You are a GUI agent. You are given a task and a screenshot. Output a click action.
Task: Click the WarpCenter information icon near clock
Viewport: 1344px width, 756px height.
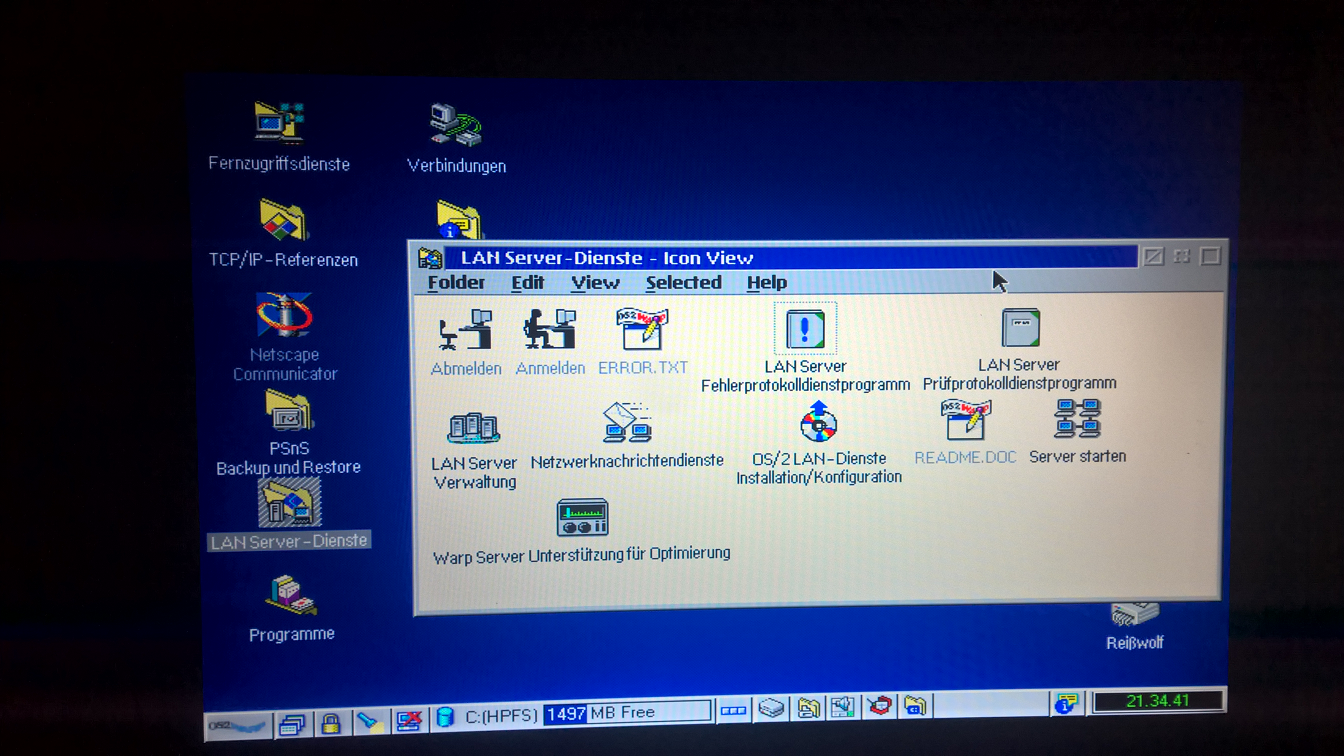(x=1067, y=703)
